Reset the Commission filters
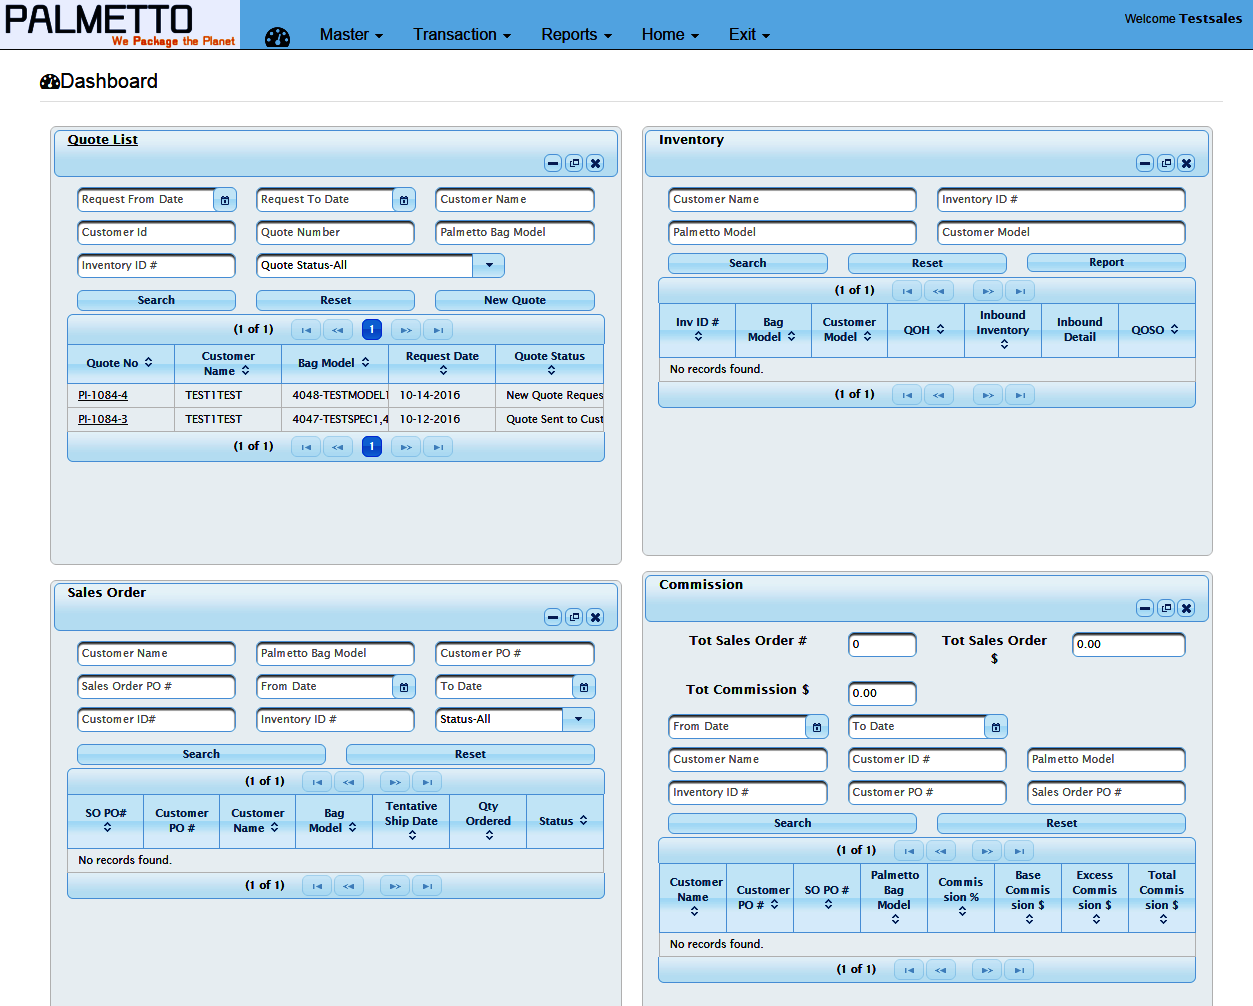1253x1006 pixels. tap(1062, 823)
